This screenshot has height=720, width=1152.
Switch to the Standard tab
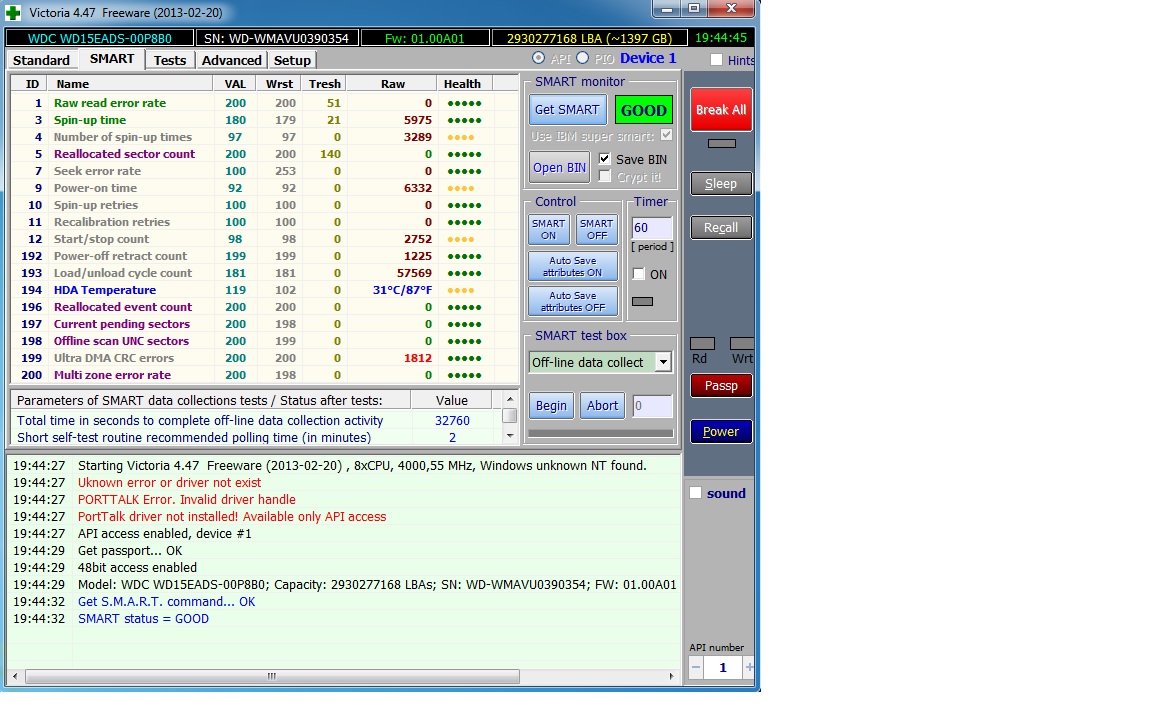pyautogui.click(x=41, y=60)
